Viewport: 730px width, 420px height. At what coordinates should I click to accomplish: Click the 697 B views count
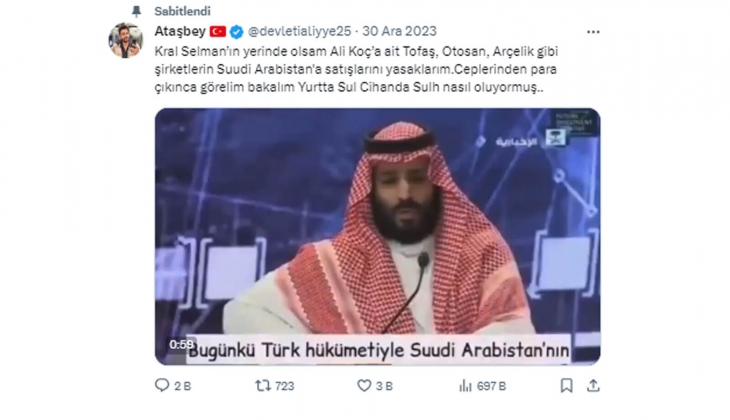[x=491, y=386]
